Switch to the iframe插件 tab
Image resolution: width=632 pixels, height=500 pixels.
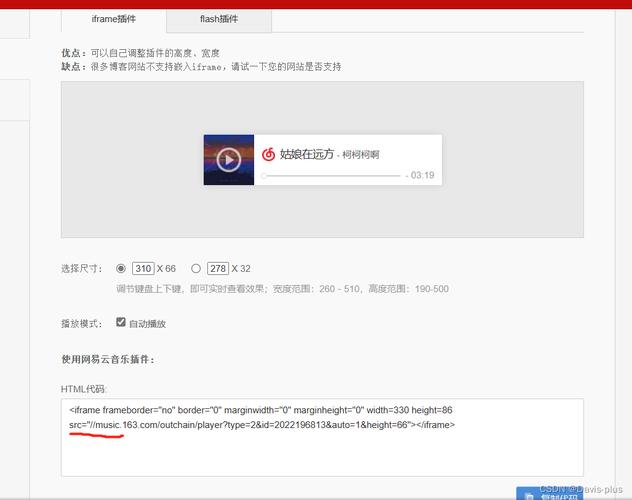(x=114, y=19)
